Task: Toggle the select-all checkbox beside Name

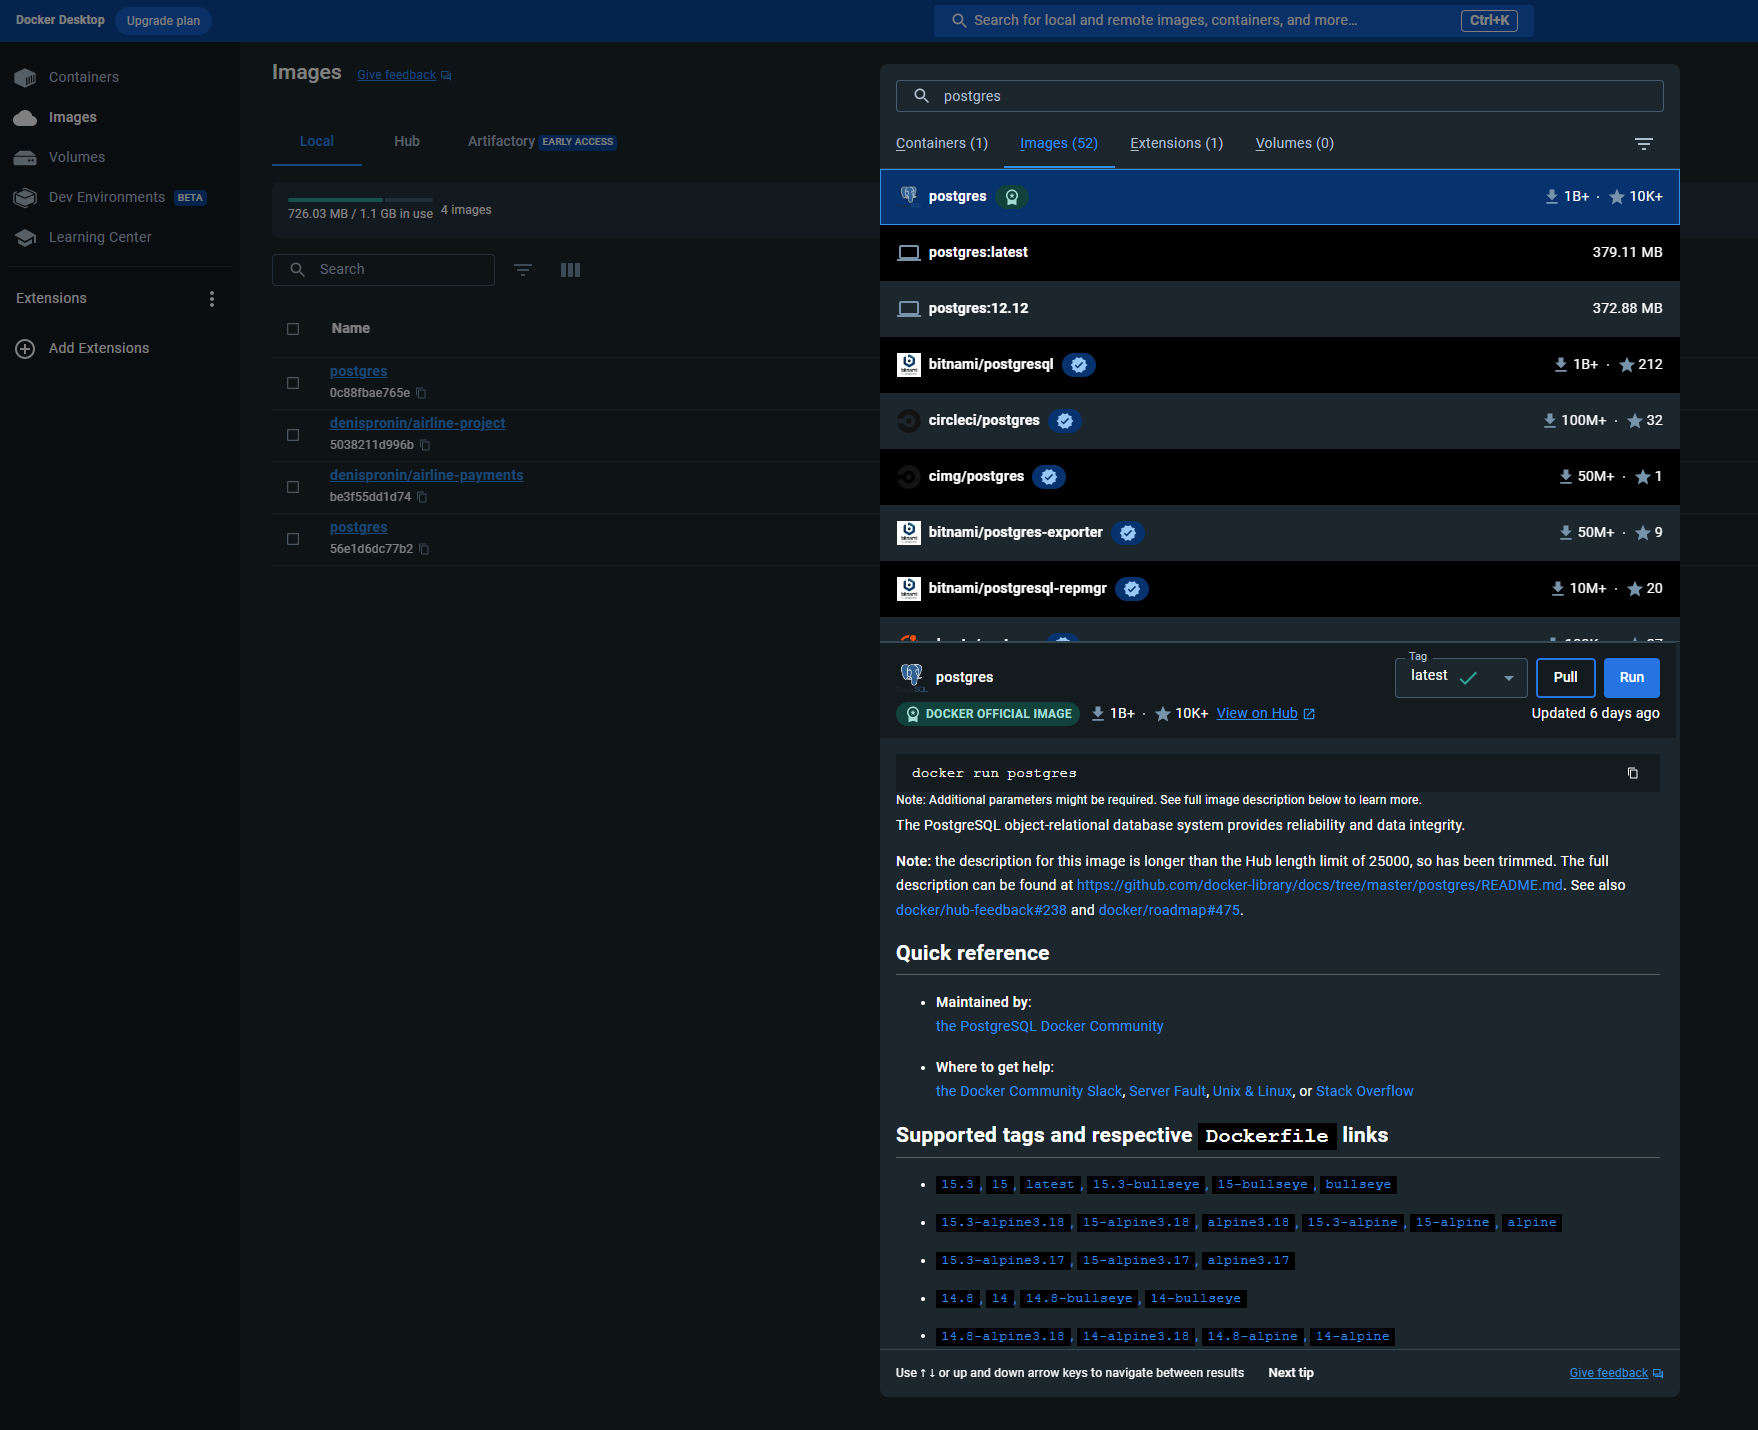Action: tap(293, 329)
